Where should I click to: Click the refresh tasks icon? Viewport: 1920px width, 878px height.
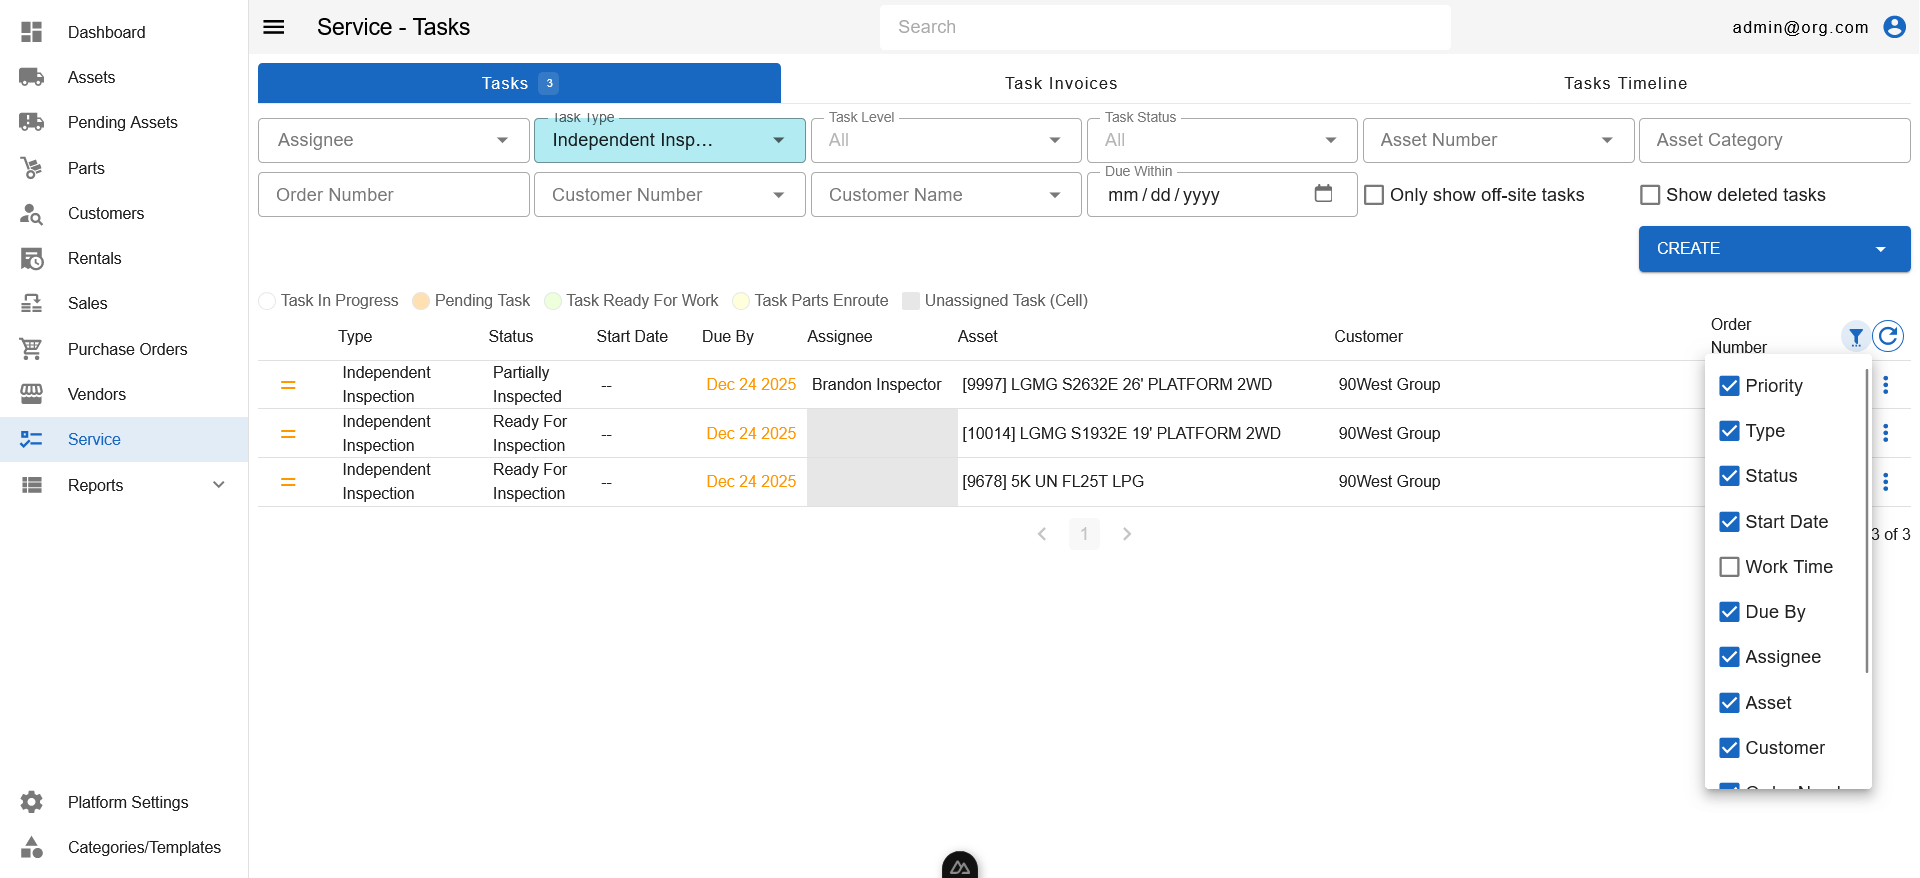[x=1888, y=336]
